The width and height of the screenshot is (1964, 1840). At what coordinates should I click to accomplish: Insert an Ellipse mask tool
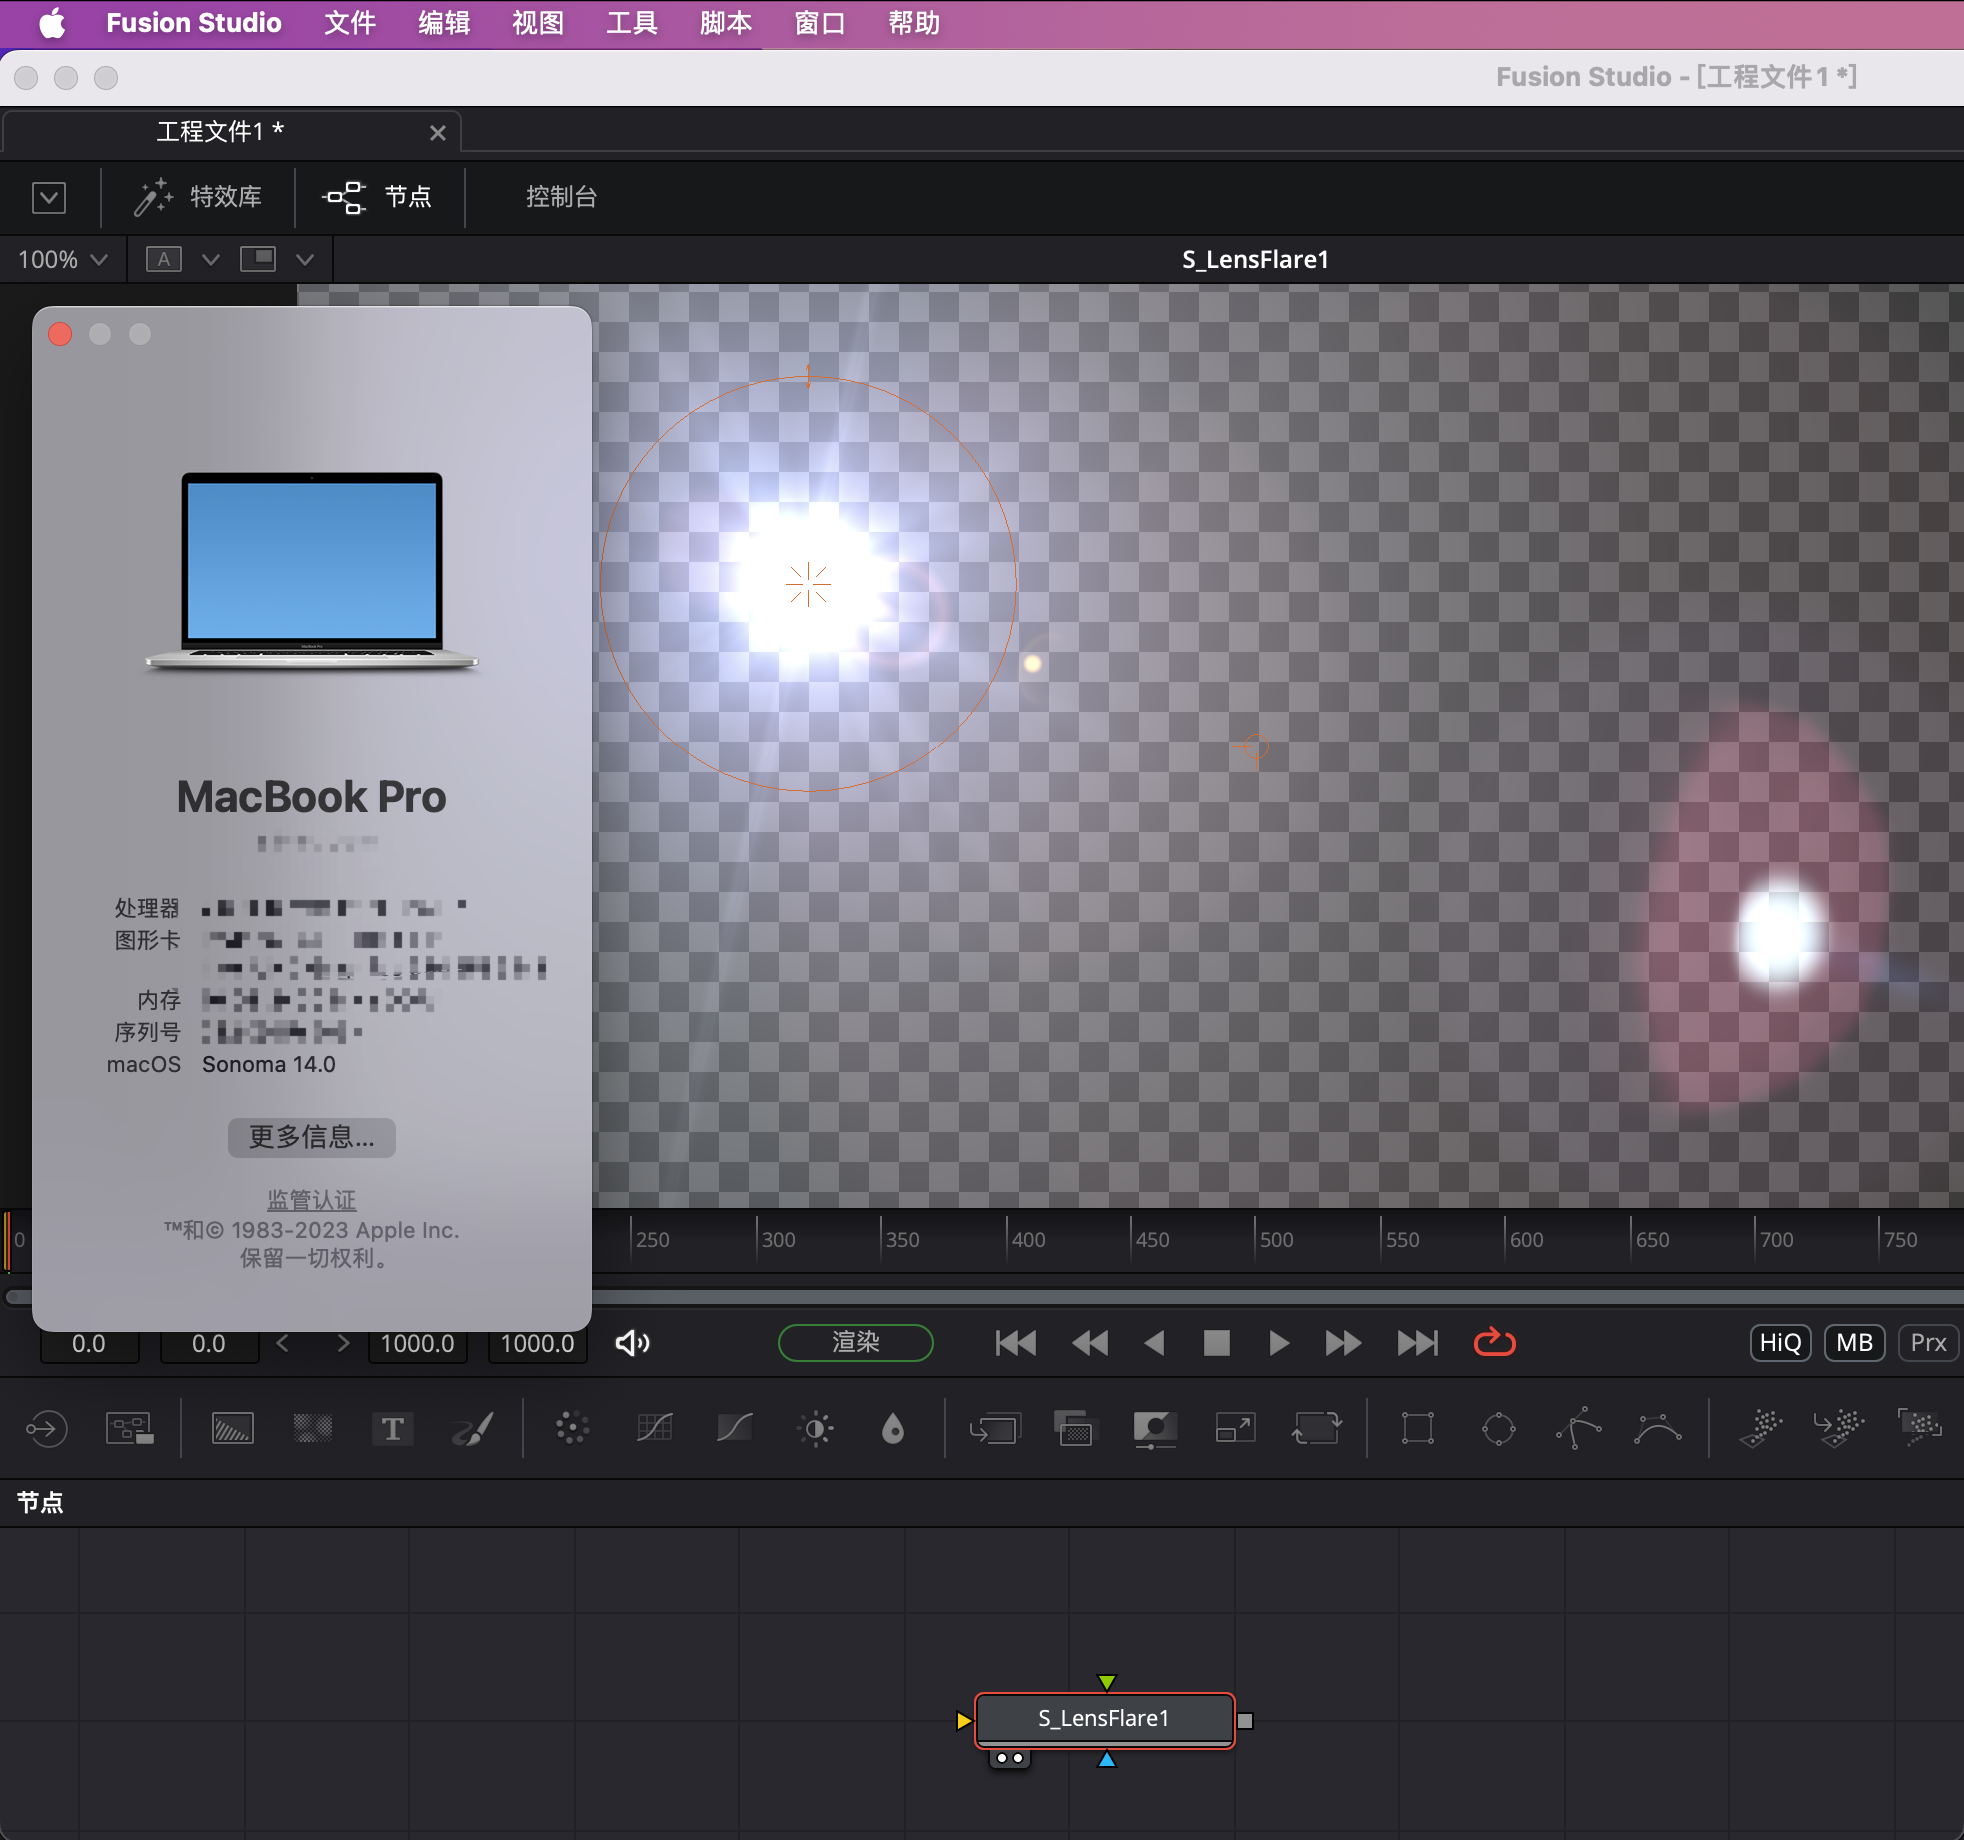click(x=1498, y=1429)
